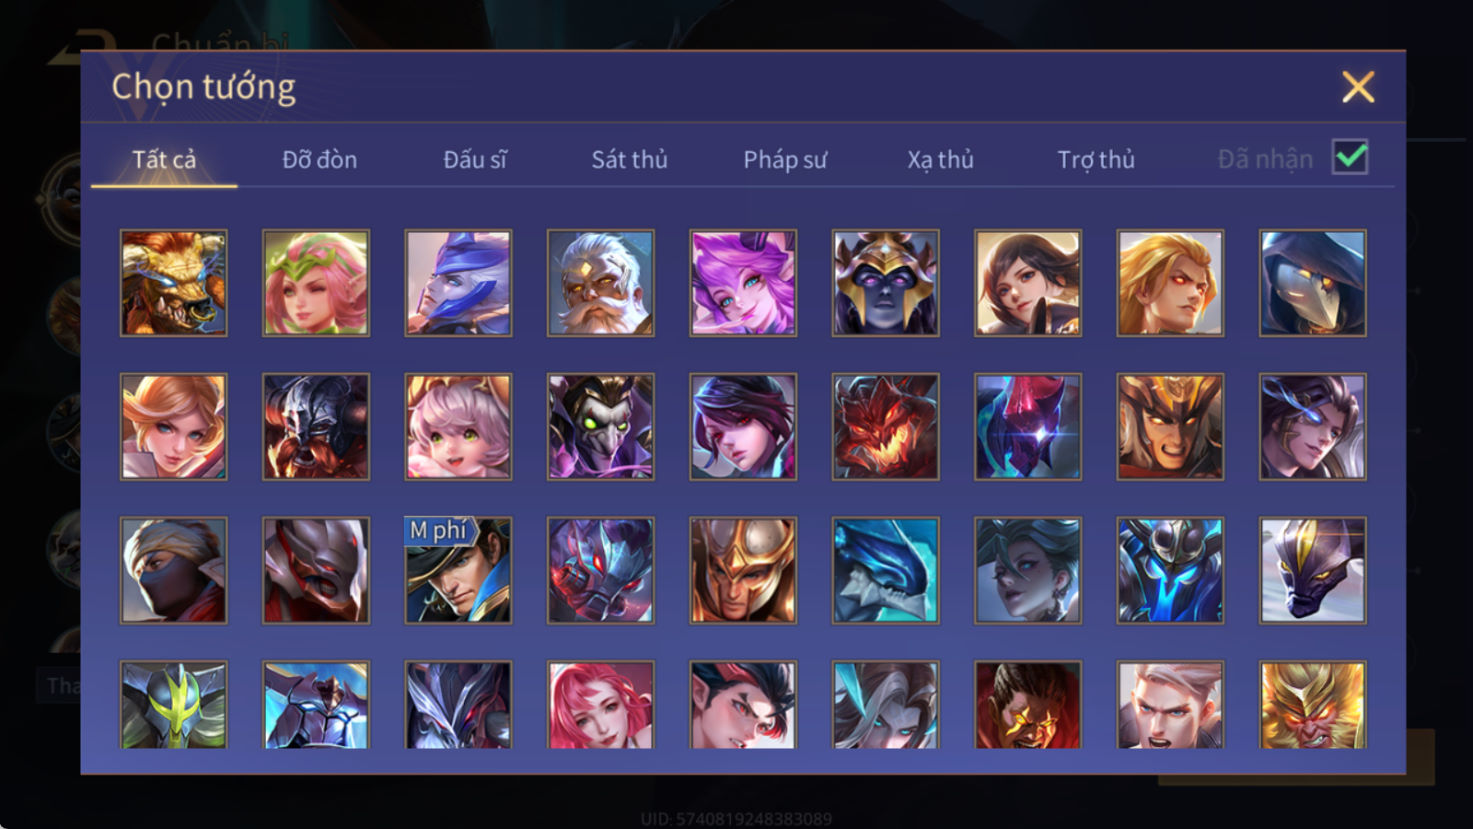Pick the golden winged-helmet knight hero
This screenshot has width=1473, height=829.
point(743,570)
